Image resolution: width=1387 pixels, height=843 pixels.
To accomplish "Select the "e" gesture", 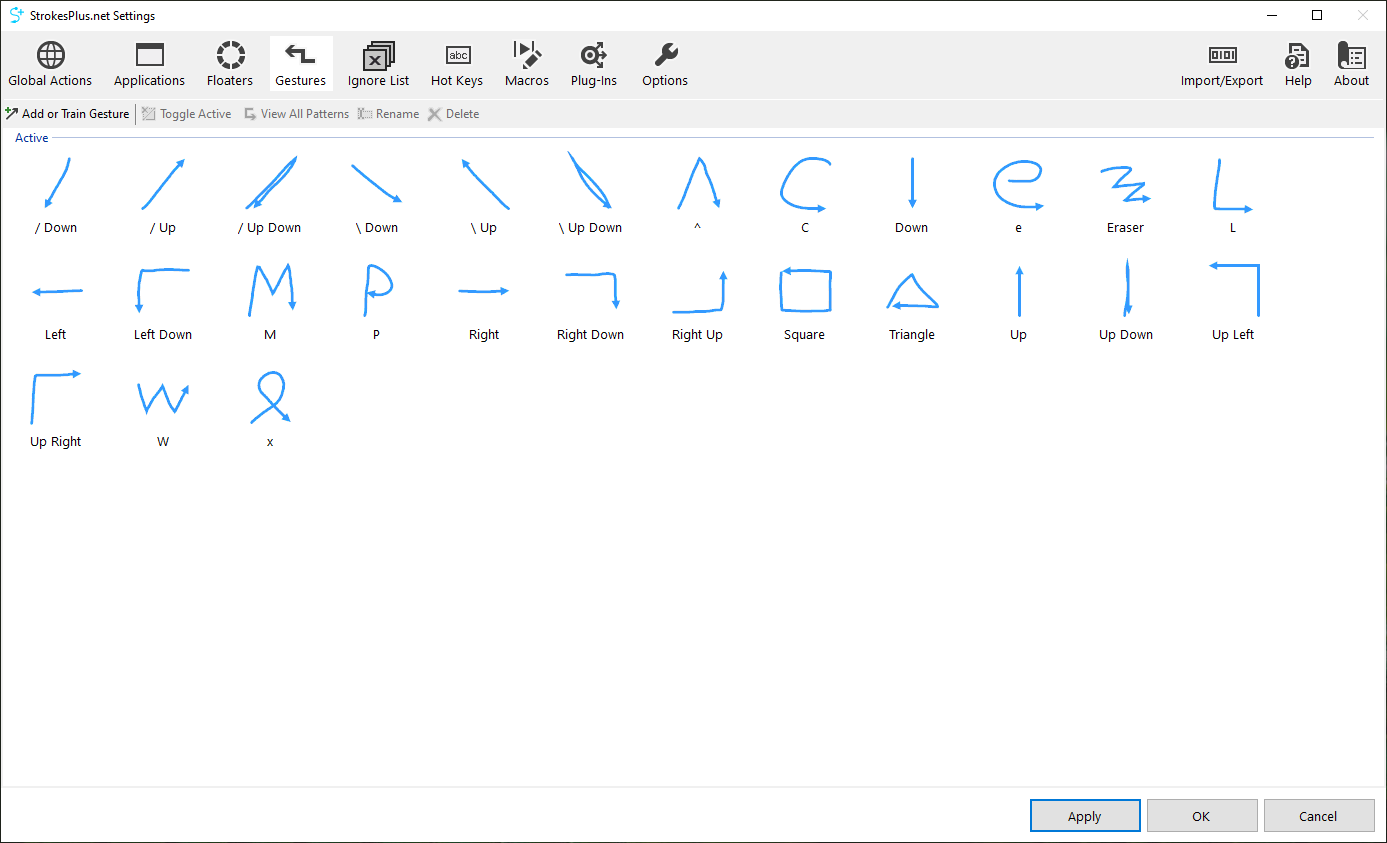I will (1019, 194).
